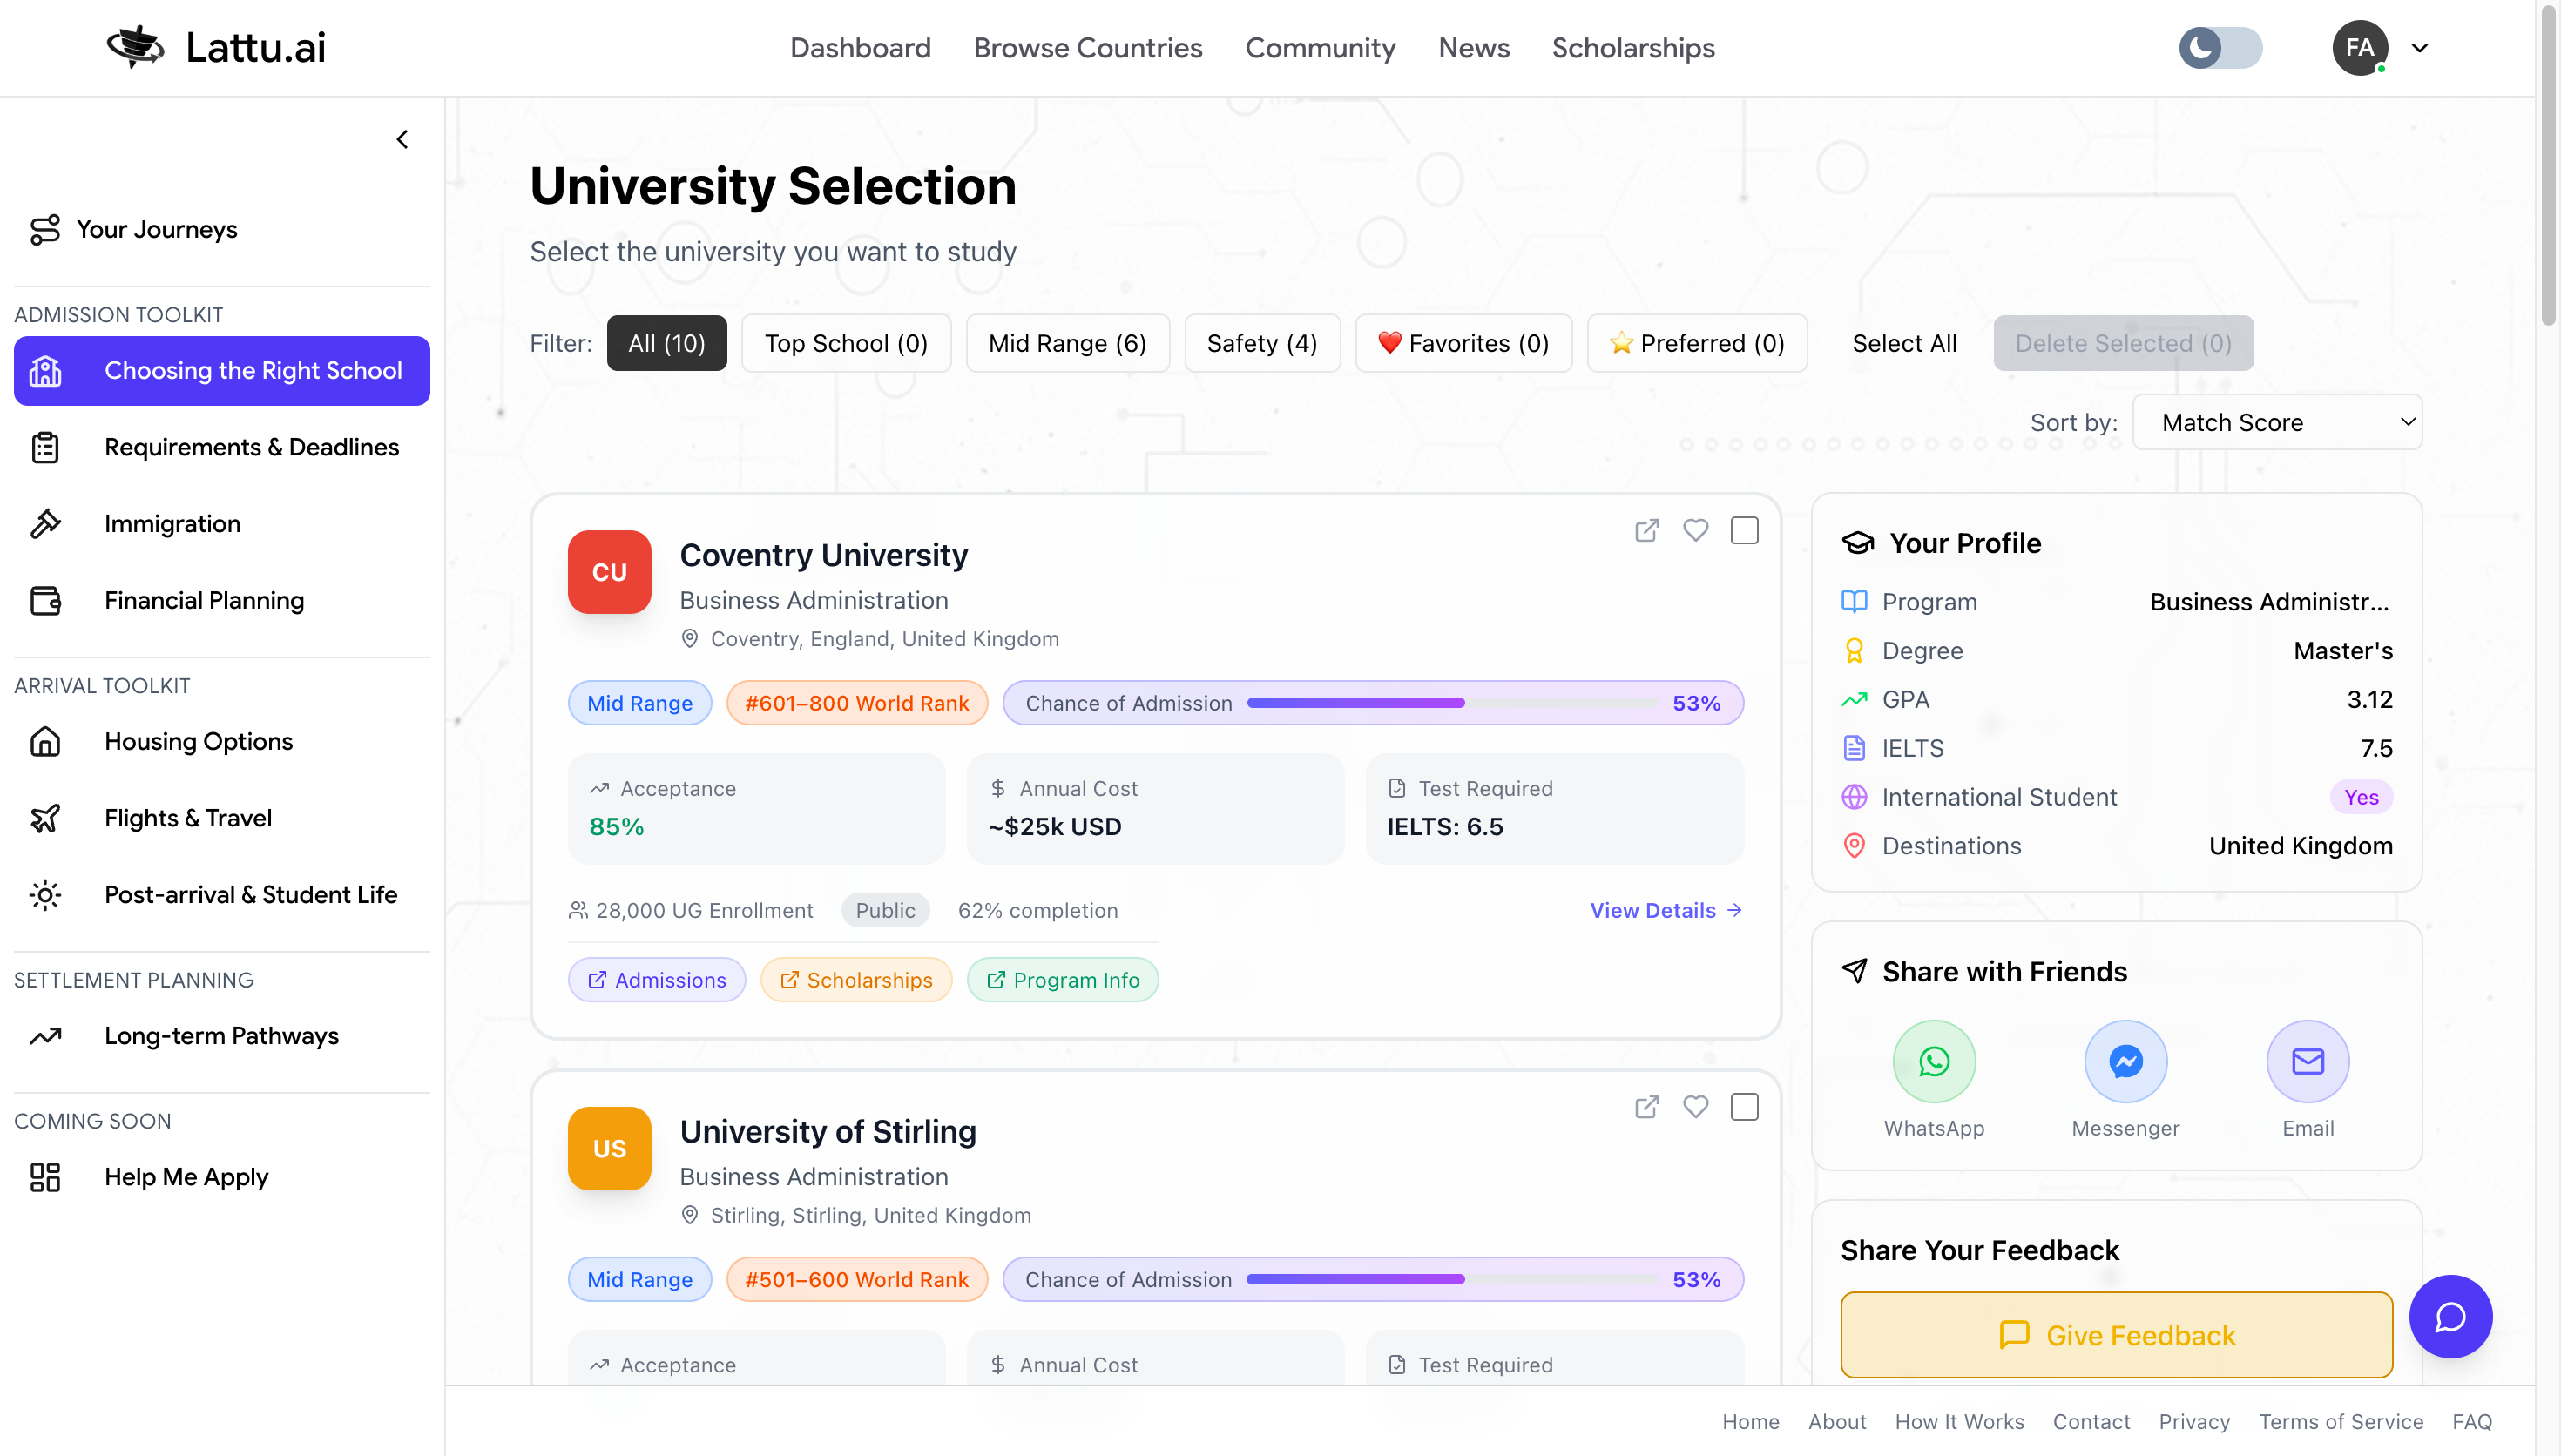Open the News page
Viewport: 2561px width, 1456px height.
click(x=1473, y=47)
